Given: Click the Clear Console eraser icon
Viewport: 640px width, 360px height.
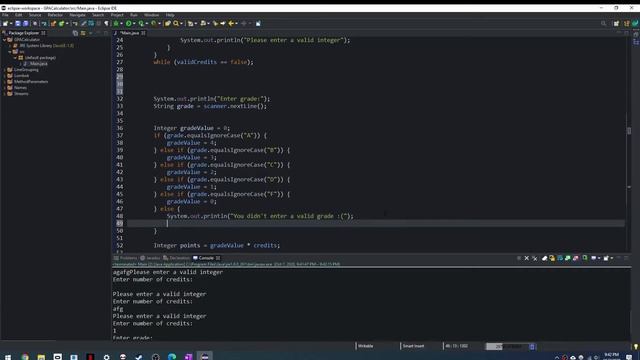Looking at the screenshot, I should (544, 258).
